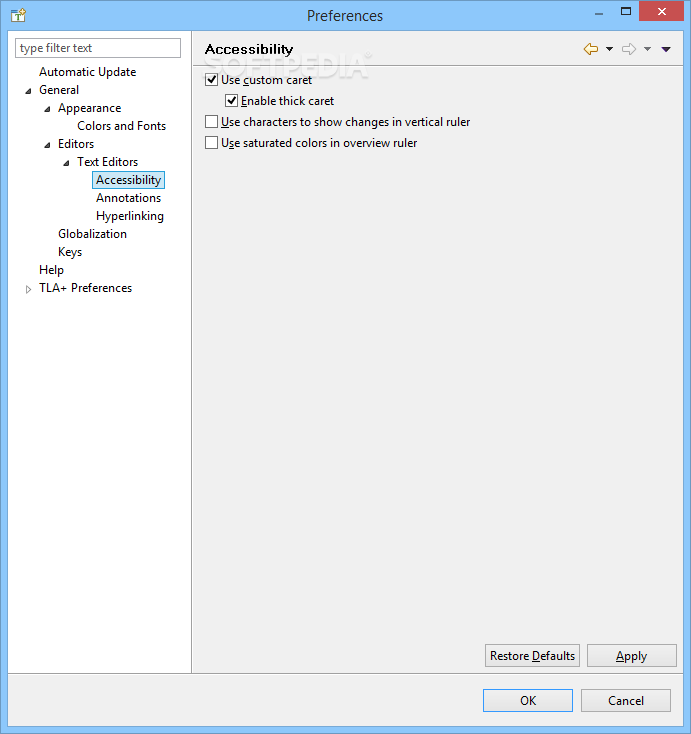The image size is (691, 734).
Task: Open Hyperlinking preferences page
Action: pos(130,216)
